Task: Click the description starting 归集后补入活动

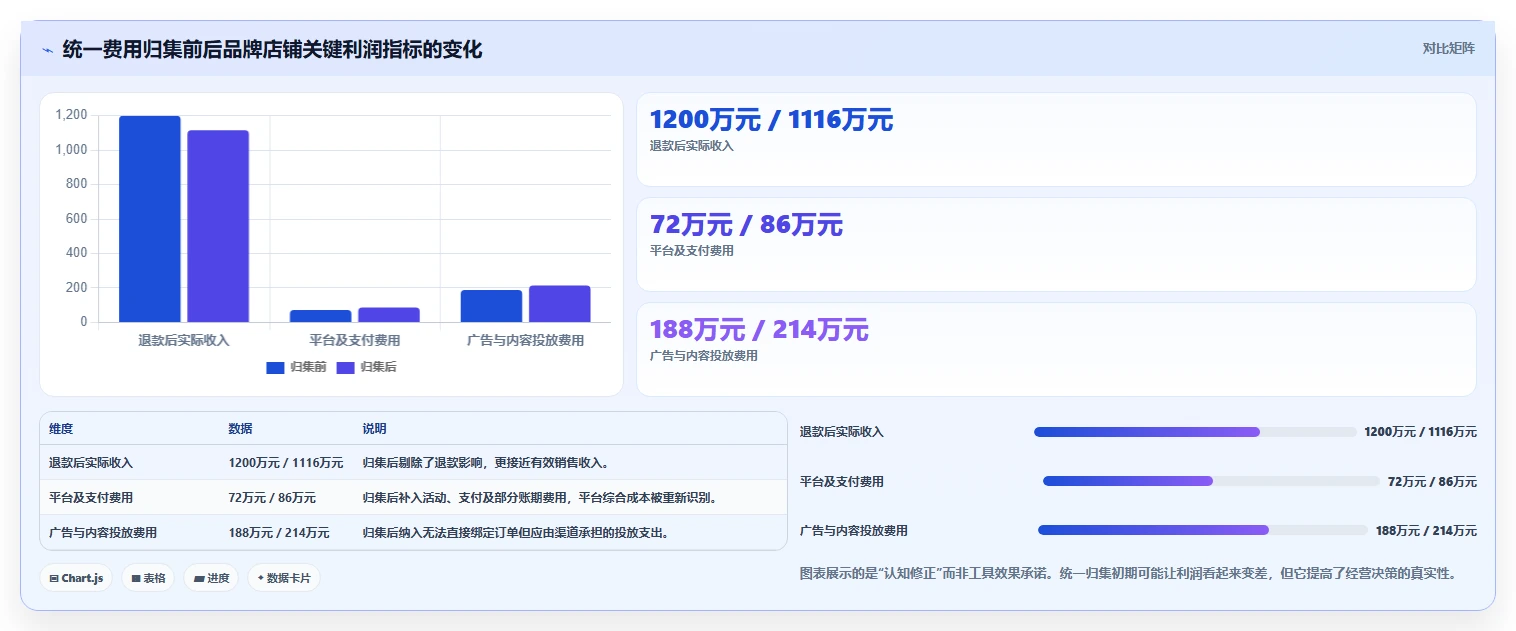Action: tap(540, 497)
